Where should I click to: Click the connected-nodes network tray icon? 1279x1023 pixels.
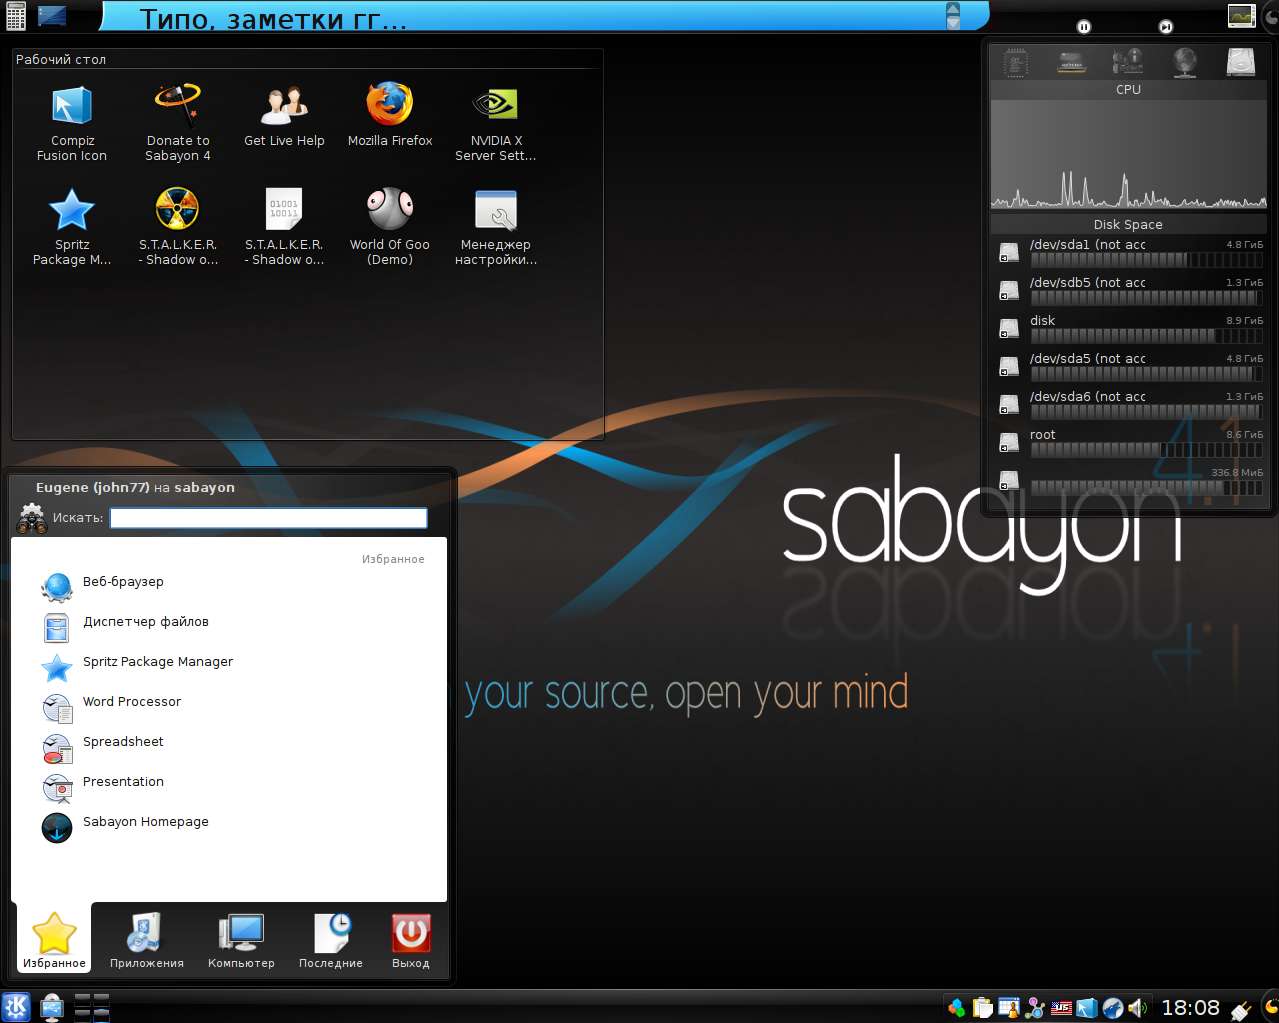[x=1035, y=1008]
